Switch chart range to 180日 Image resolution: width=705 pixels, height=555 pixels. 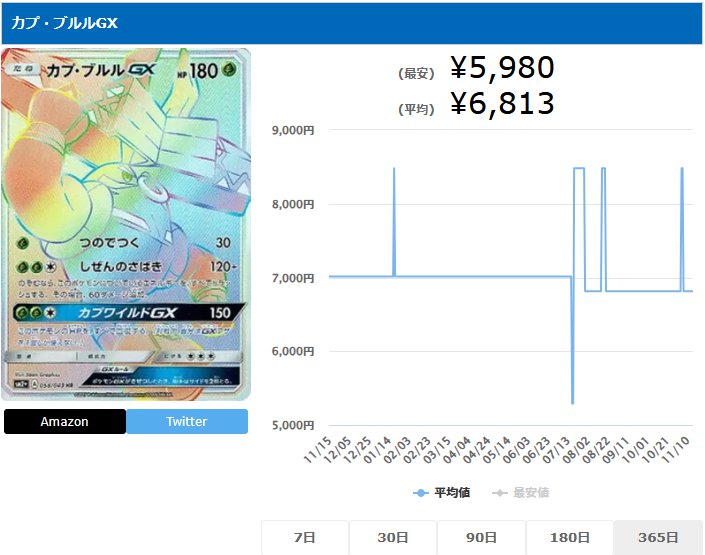pyautogui.click(x=570, y=537)
